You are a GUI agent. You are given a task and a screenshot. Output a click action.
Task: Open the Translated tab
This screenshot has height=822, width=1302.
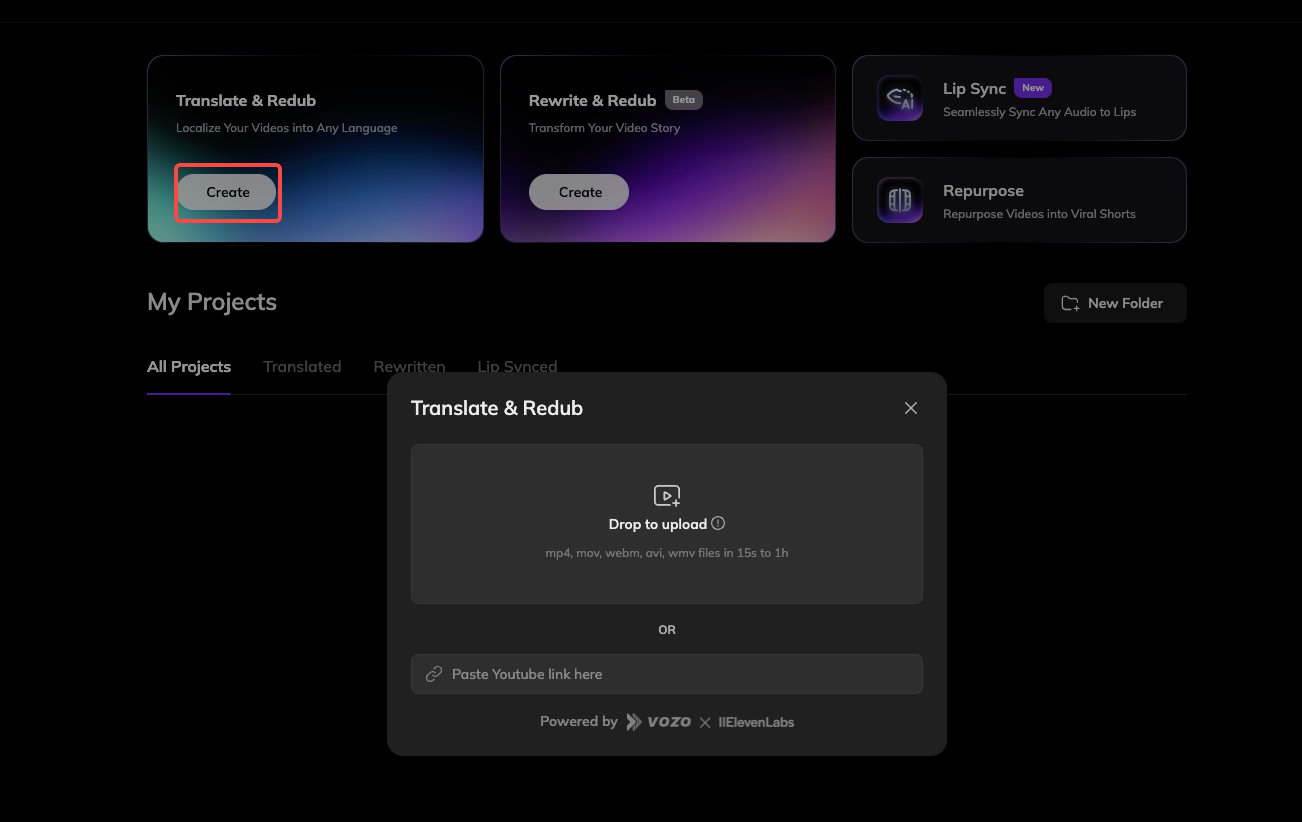[x=302, y=367]
